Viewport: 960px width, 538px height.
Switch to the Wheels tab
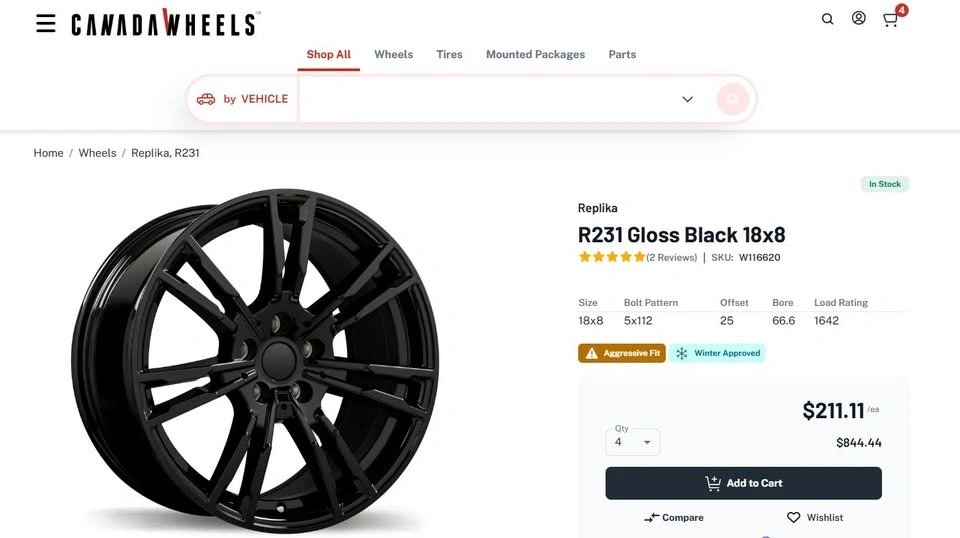(393, 54)
